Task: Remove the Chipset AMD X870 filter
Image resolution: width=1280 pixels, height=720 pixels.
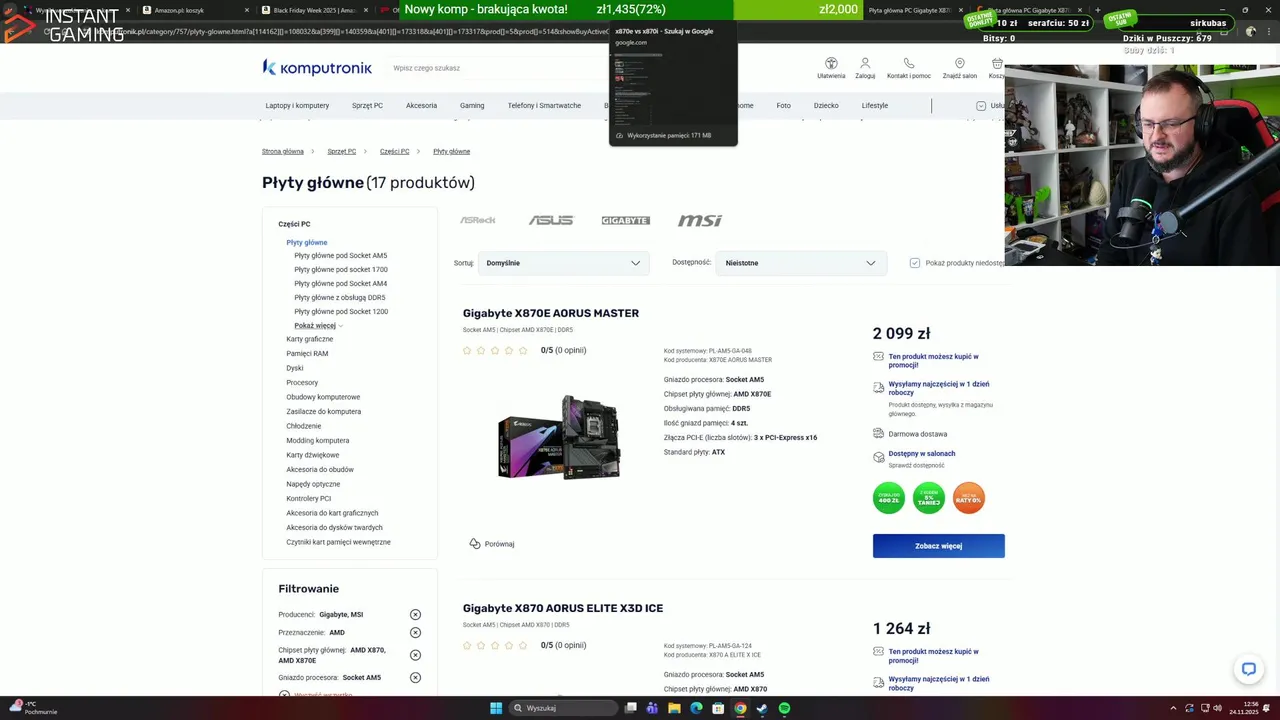Action: point(415,655)
